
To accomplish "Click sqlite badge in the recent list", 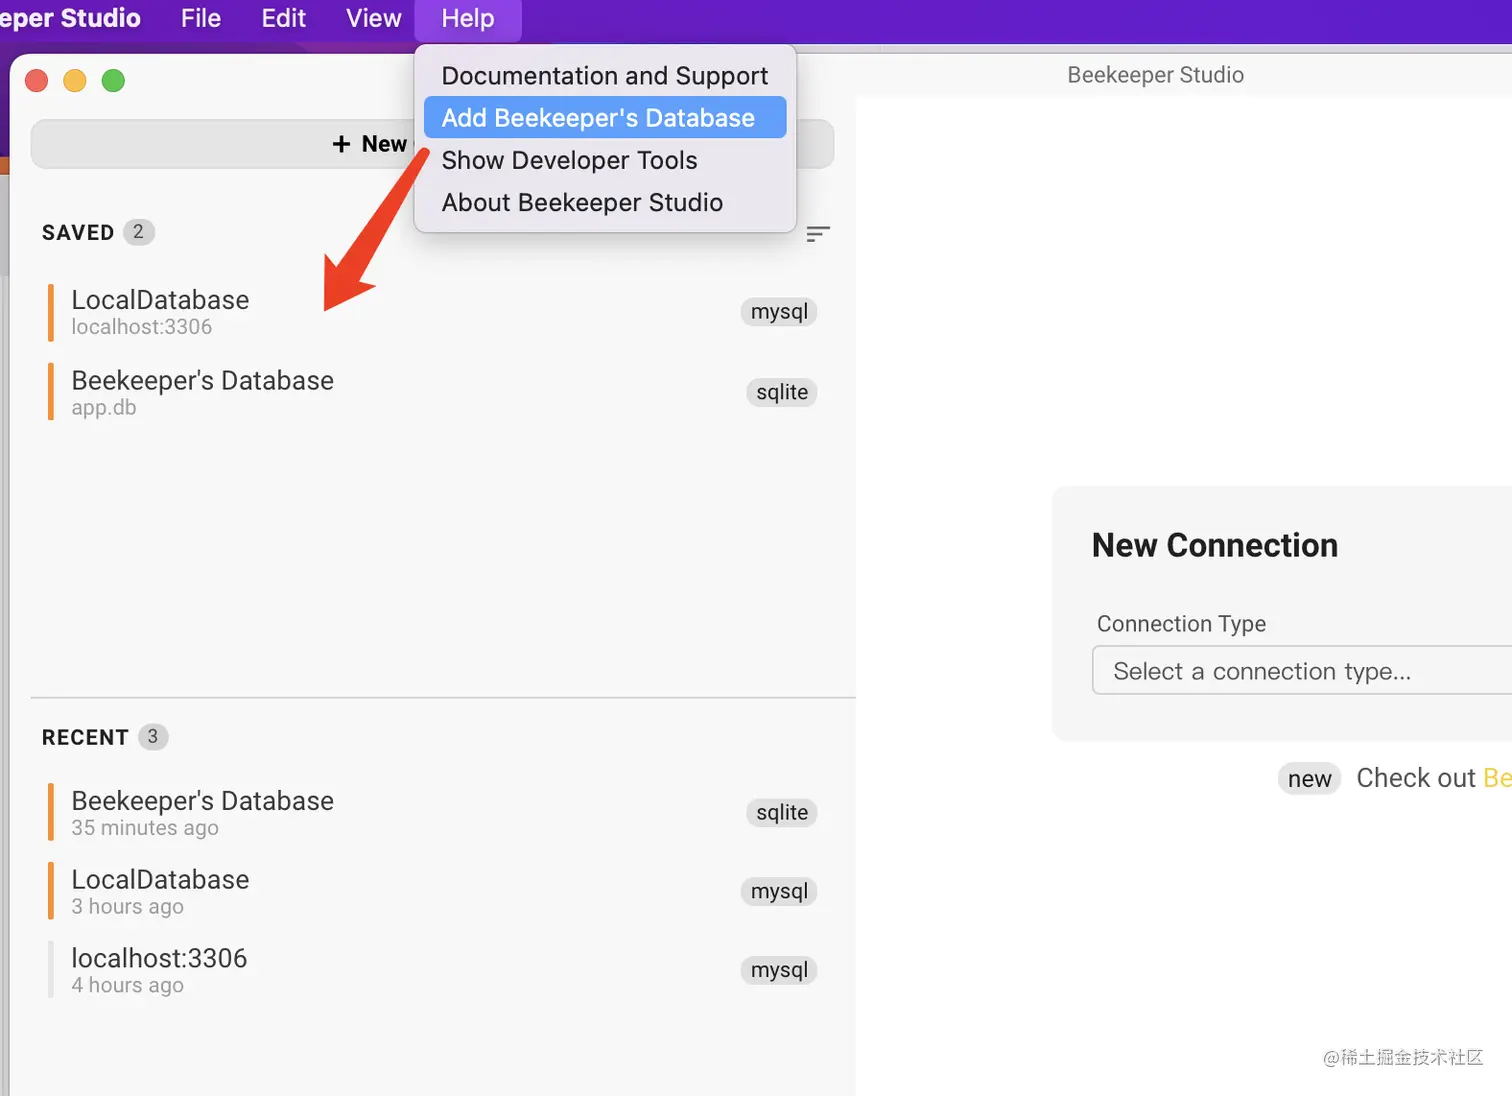I will [x=782, y=813].
